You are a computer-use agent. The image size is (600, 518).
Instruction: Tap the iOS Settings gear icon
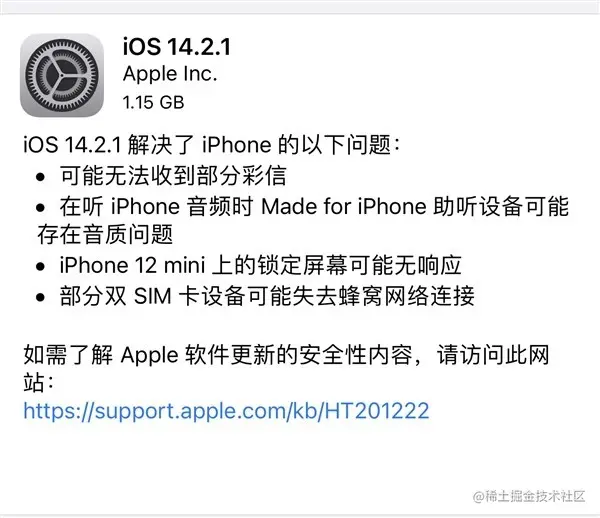coord(62,75)
